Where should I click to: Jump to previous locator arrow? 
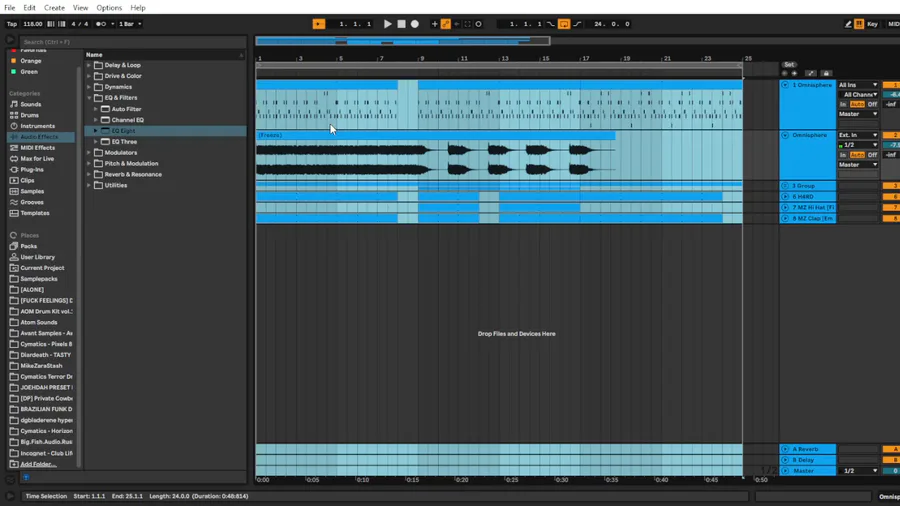pos(785,73)
